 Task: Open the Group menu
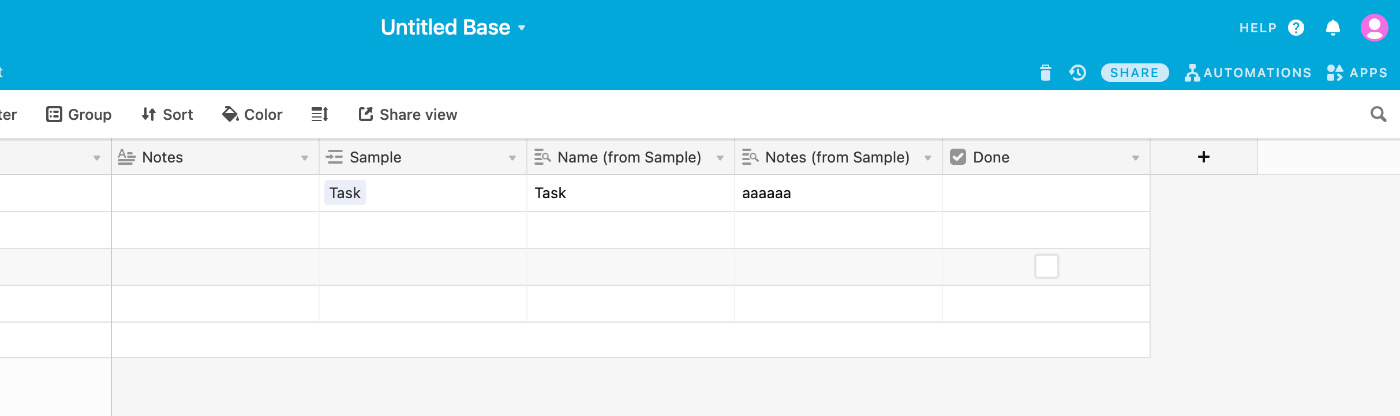pyautogui.click(x=79, y=115)
